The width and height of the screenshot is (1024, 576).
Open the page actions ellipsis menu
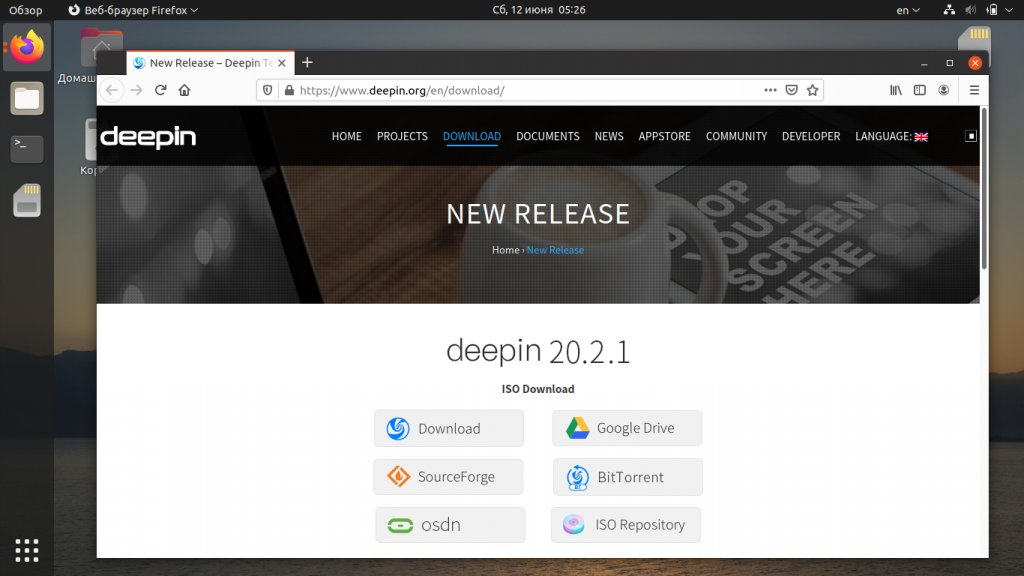point(770,89)
